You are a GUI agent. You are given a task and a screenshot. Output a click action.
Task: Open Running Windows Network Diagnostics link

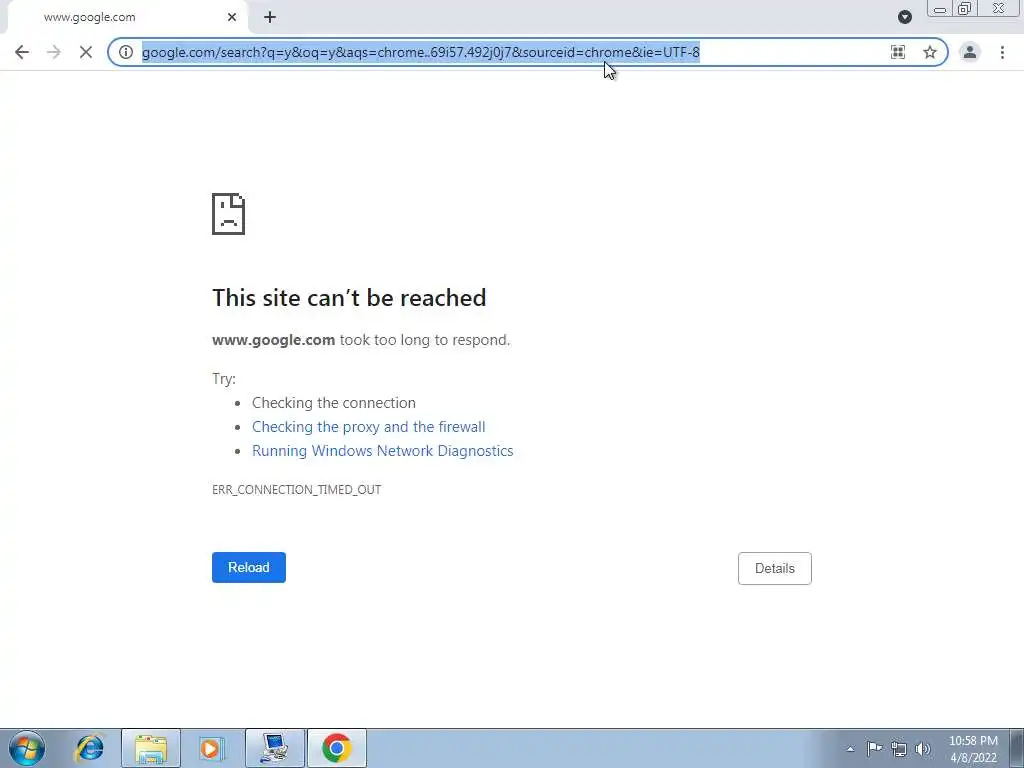click(383, 451)
